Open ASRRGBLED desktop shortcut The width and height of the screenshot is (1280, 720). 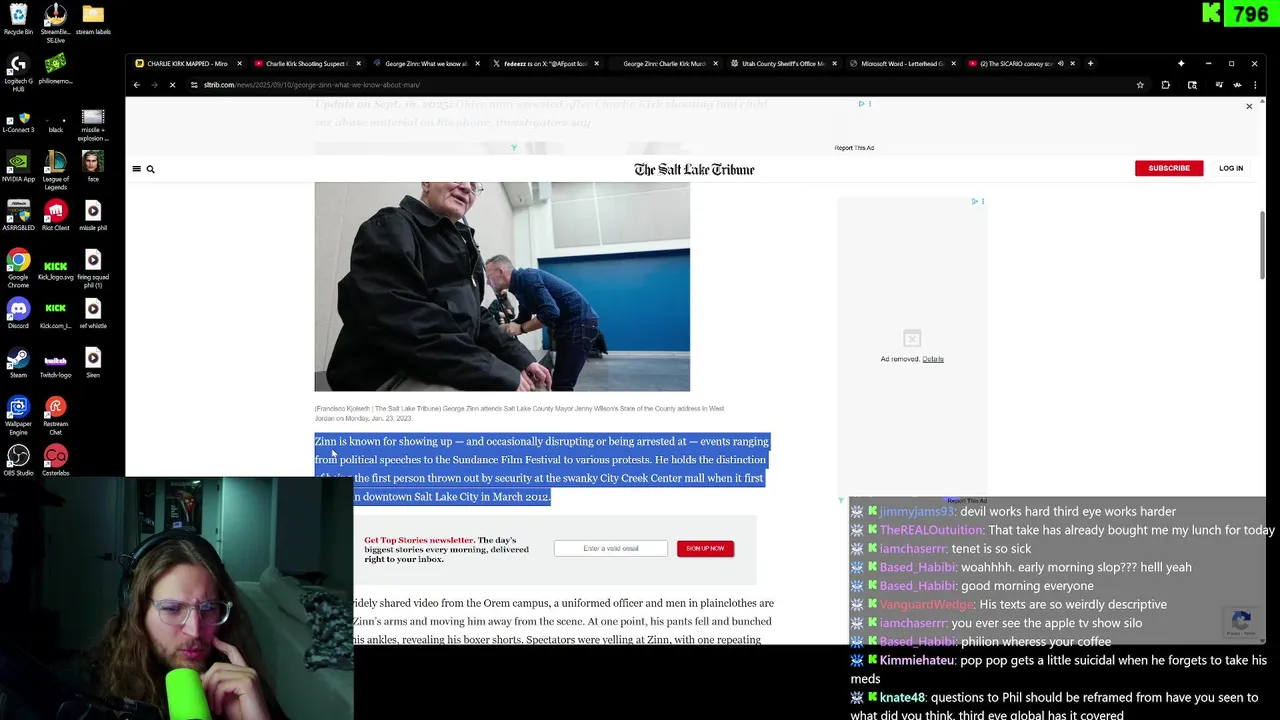[18, 215]
